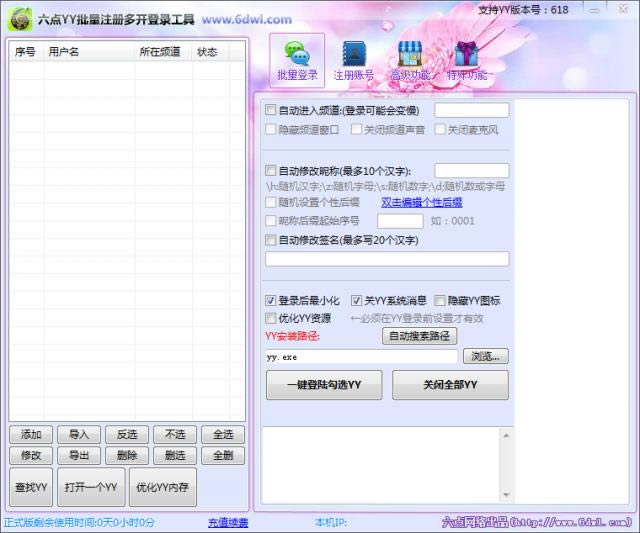Click the 导出 button
This screenshot has height=533, width=640.
point(79,455)
